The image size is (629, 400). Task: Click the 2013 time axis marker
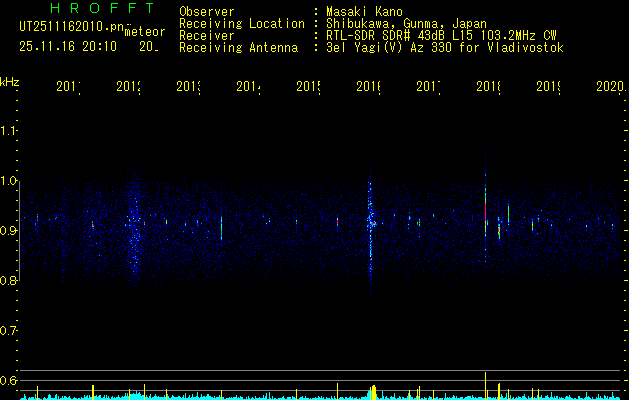[189, 86]
